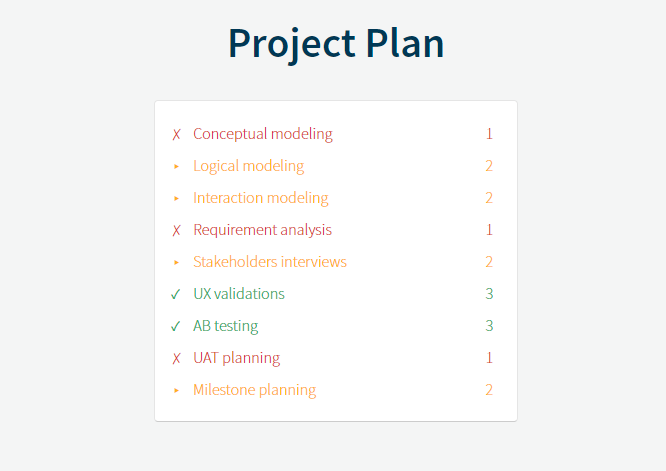The width and height of the screenshot is (666, 471).
Task: Click the checkmark icon beside UX validations
Action: [176, 294]
